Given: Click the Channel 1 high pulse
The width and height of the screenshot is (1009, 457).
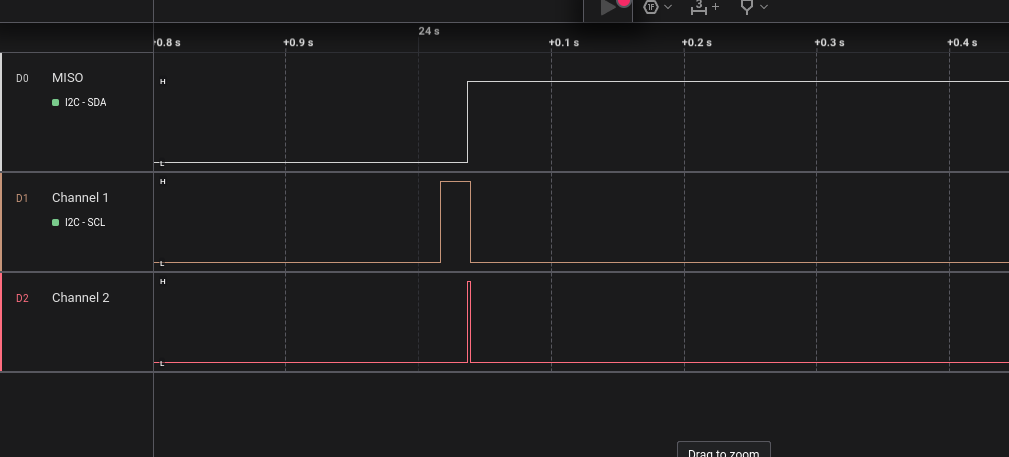Looking at the screenshot, I should coord(456,222).
